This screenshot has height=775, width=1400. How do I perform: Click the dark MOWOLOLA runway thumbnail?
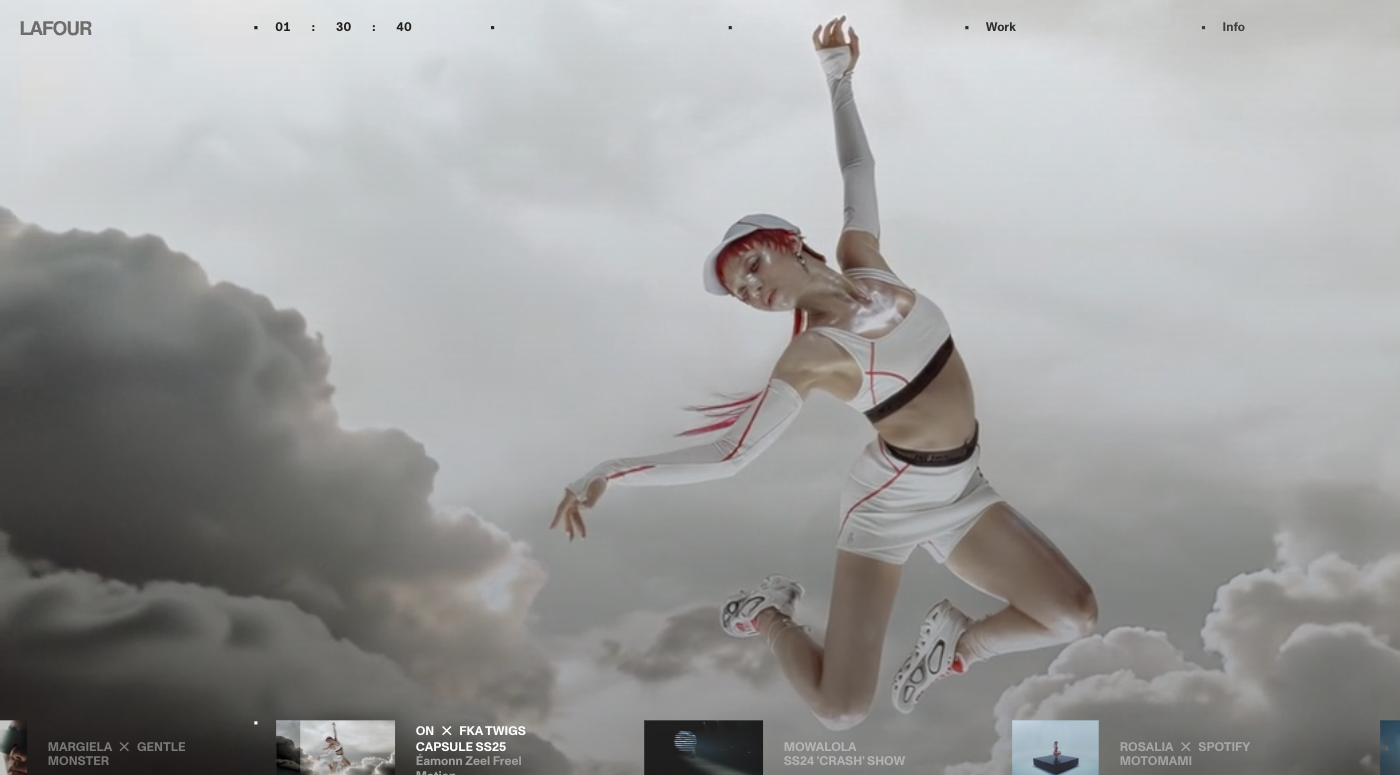(x=703, y=747)
